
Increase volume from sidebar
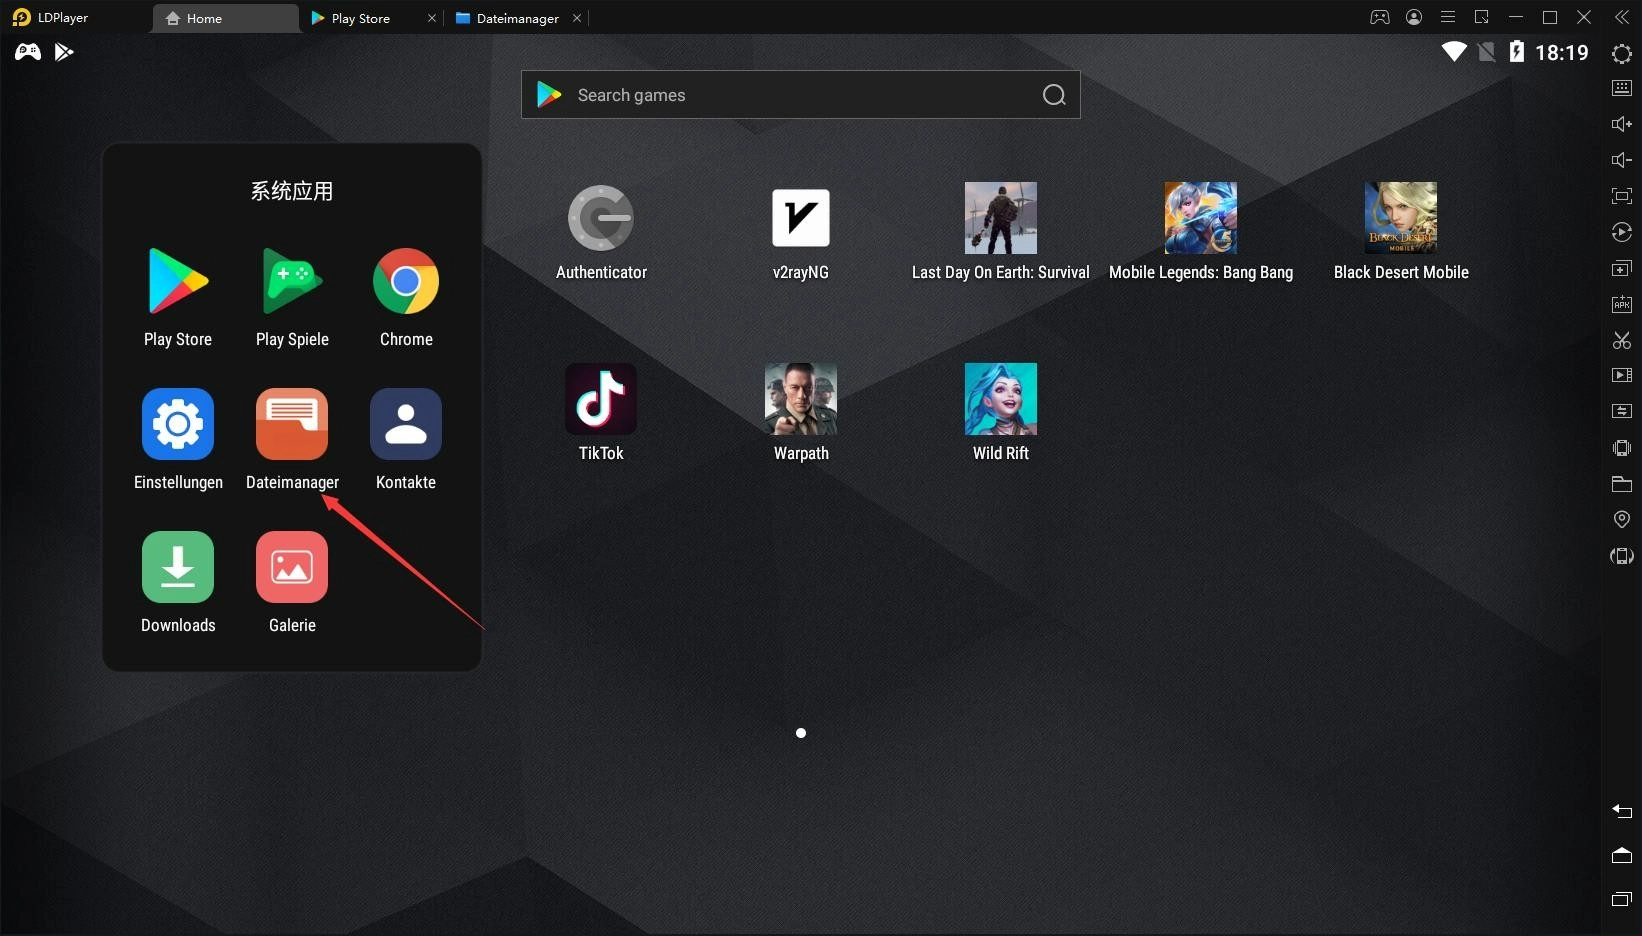[1622, 124]
